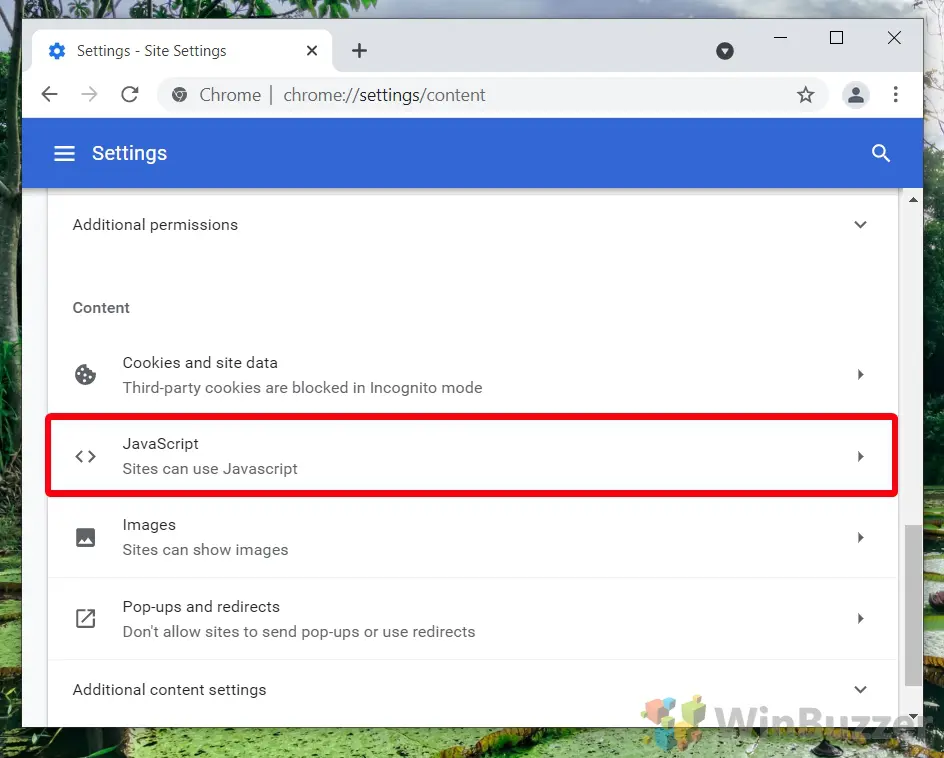Open Chrome's three-dot menu
Screen dimensions: 944x758
click(x=895, y=95)
